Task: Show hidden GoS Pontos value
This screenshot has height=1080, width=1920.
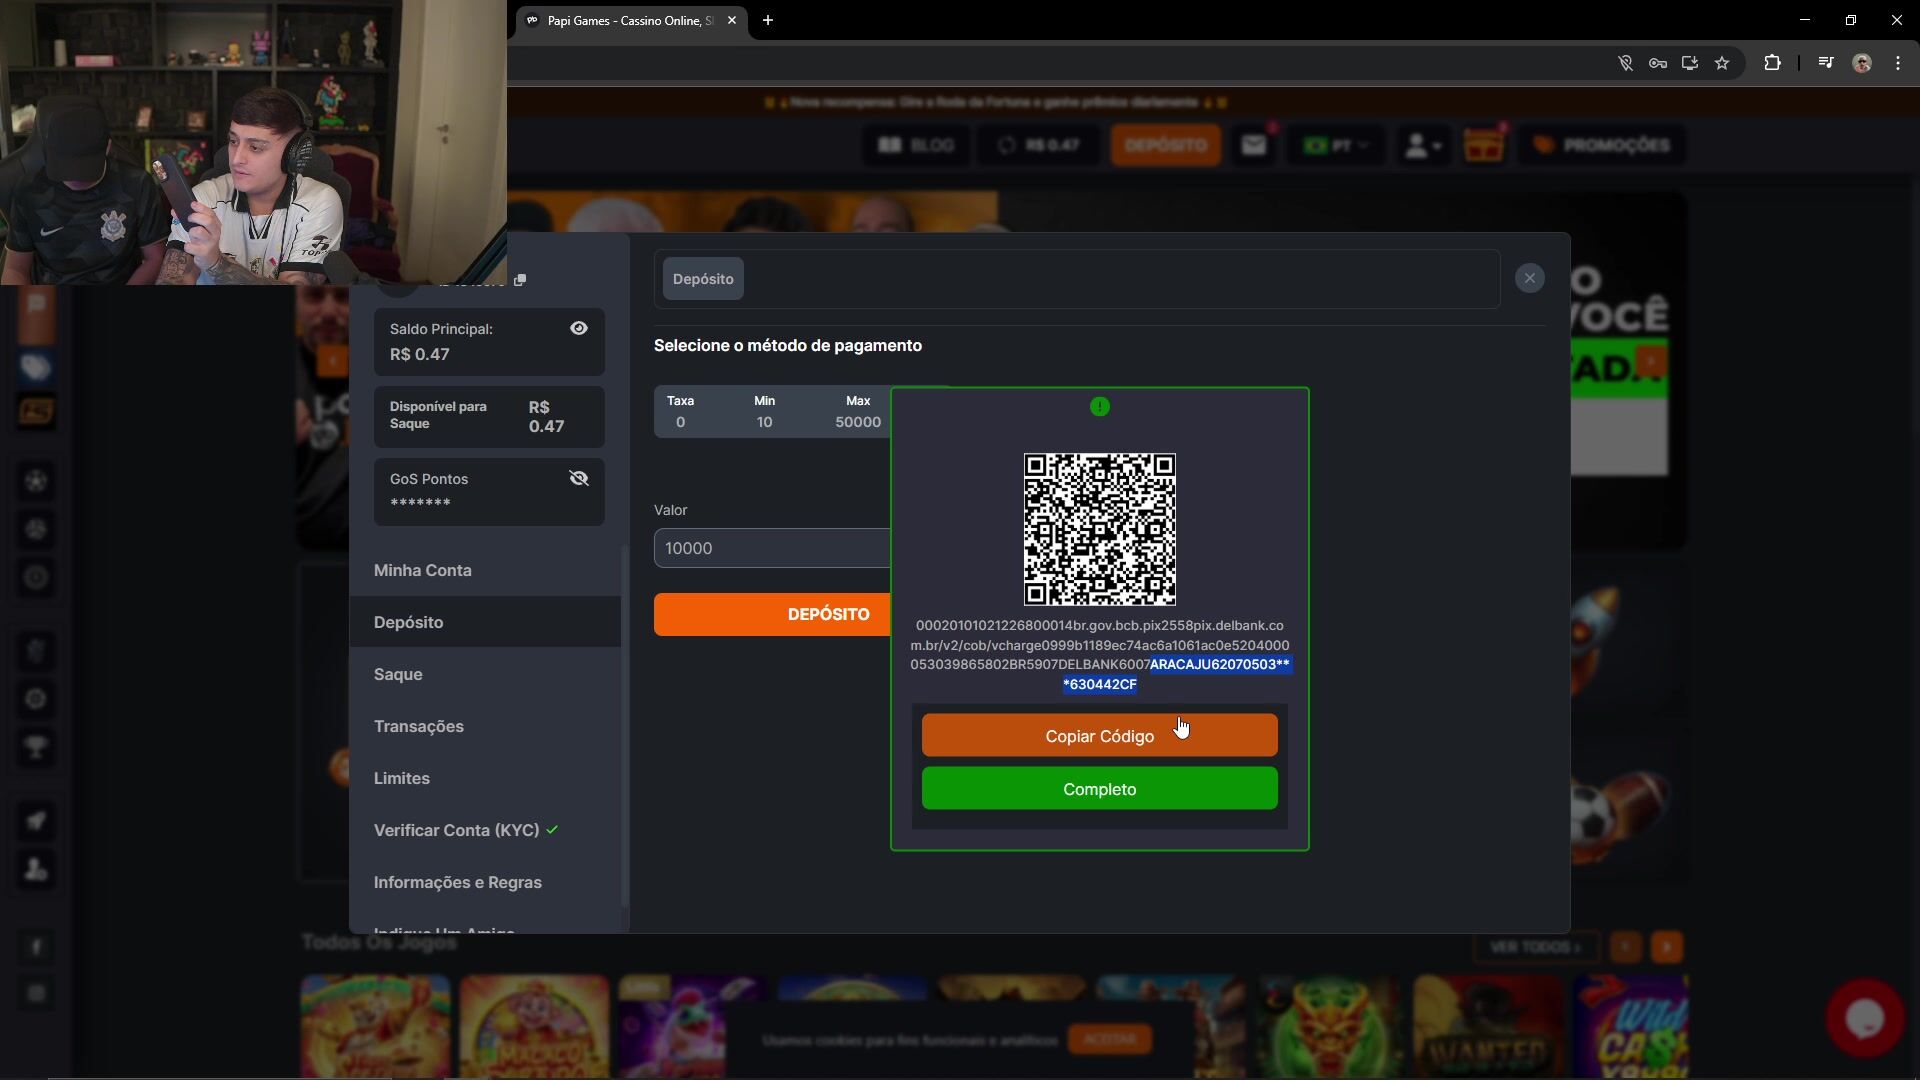Action: (579, 478)
